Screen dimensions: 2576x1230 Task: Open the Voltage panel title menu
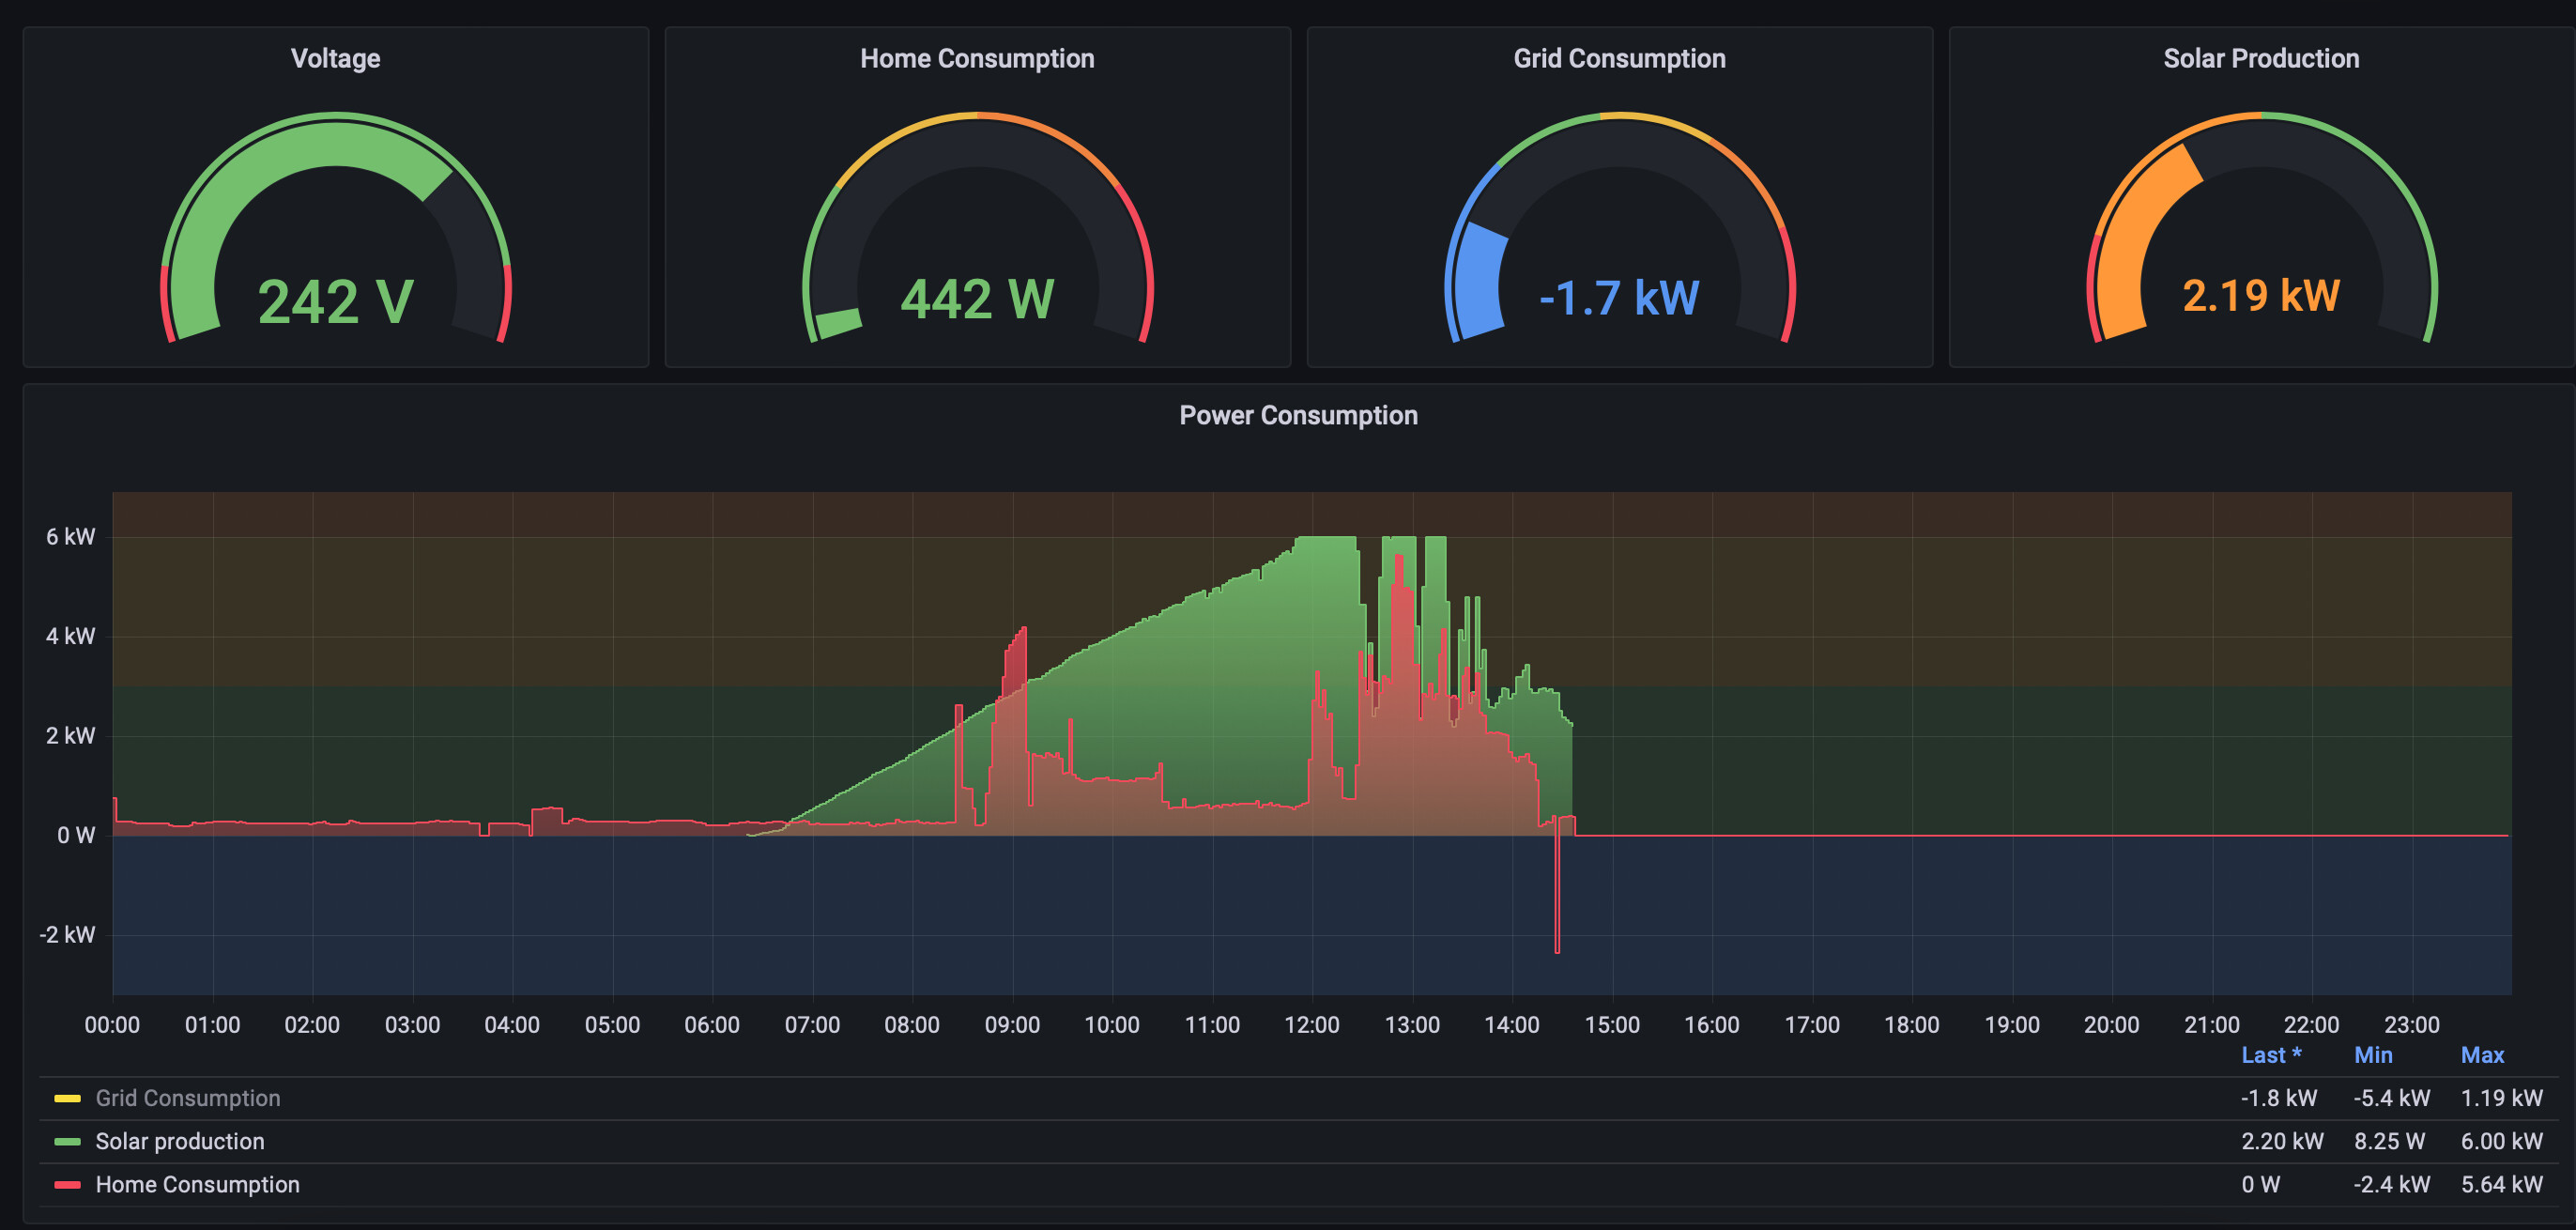(x=335, y=58)
